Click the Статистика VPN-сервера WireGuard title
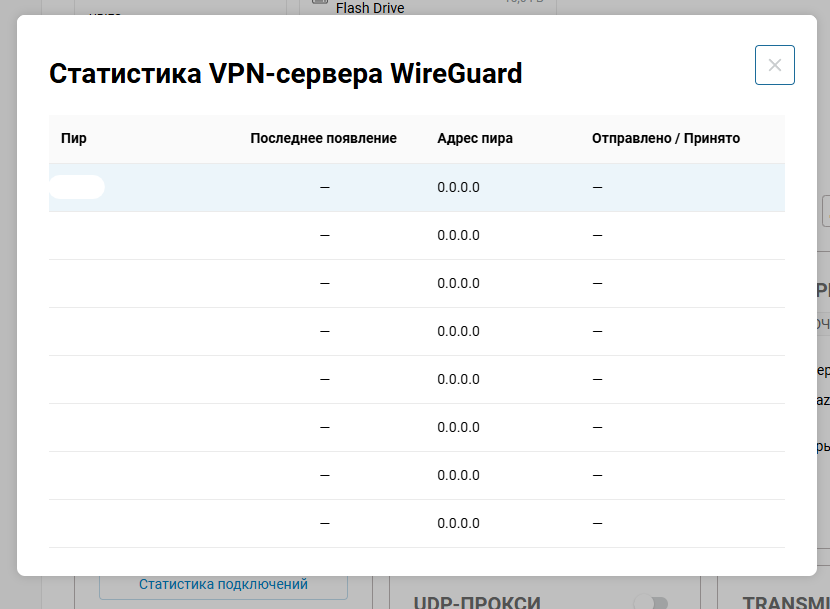The width and height of the screenshot is (830, 609). [x=286, y=73]
